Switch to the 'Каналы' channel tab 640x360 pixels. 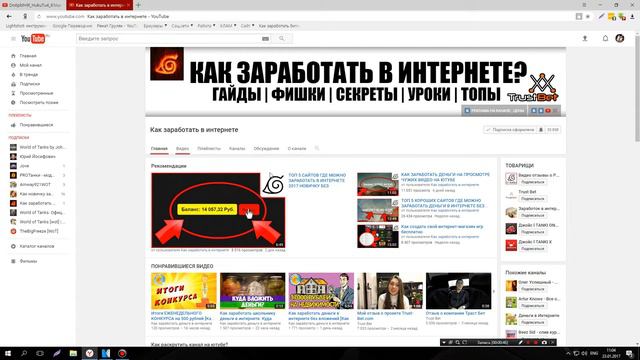pyautogui.click(x=237, y=149)
